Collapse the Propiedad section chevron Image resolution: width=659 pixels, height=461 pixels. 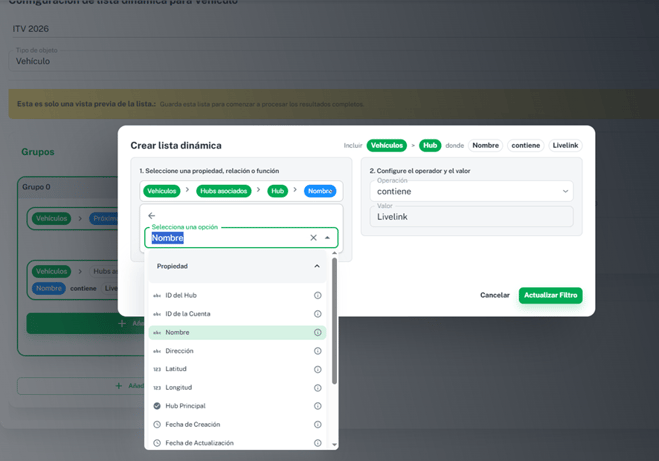click(317, 266)
